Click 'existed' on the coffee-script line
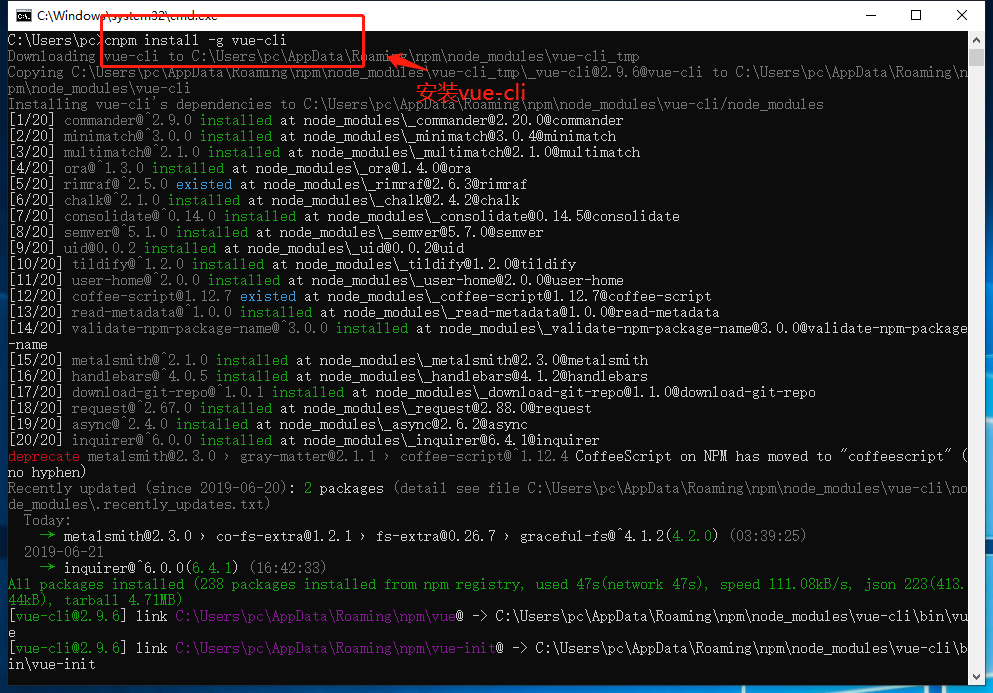993x693 pixels. [268, 296]
